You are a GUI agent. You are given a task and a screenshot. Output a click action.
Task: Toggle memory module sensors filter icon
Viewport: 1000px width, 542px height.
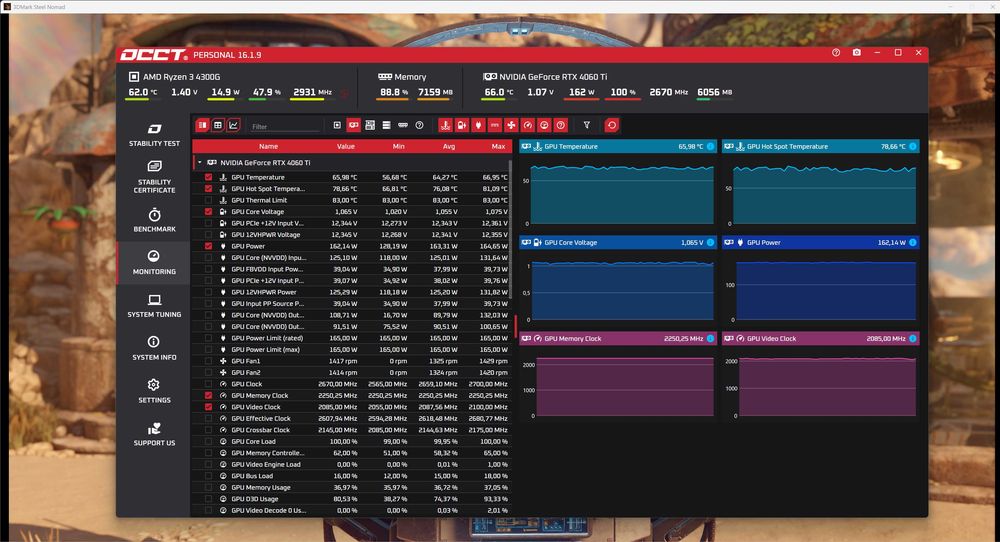tap(403, 125)
